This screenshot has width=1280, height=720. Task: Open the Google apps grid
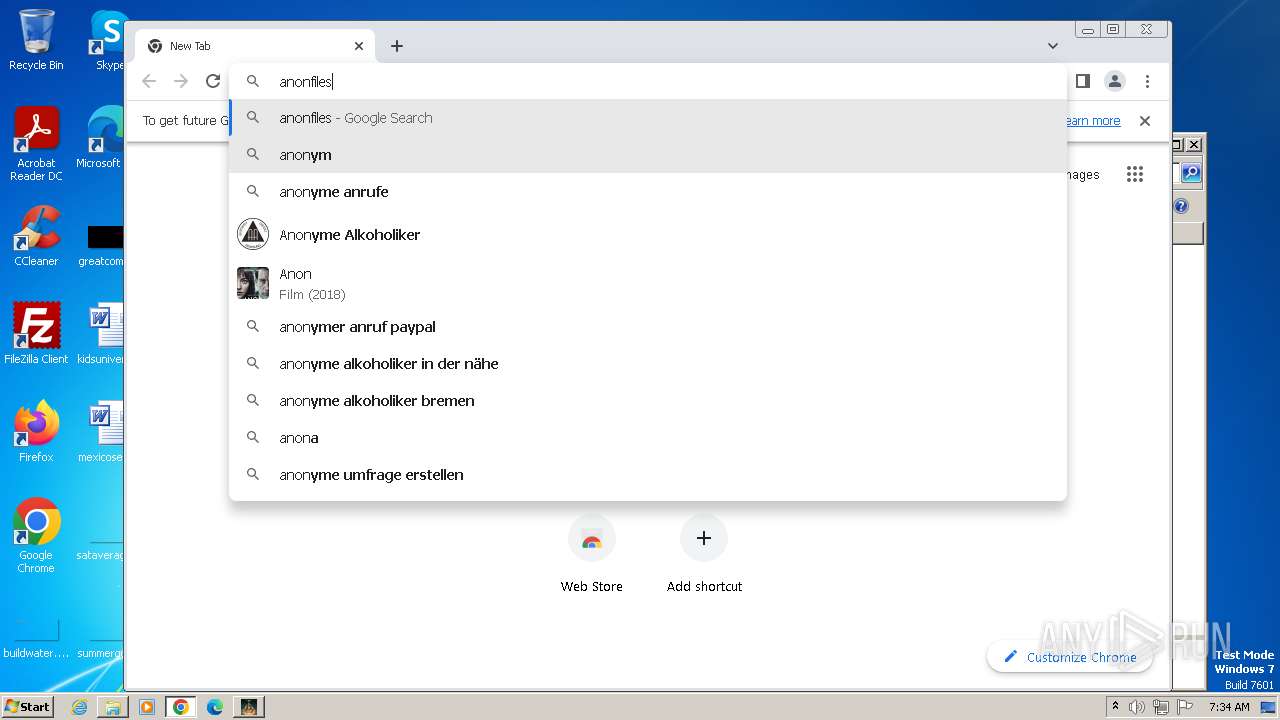click(1134, 174)
